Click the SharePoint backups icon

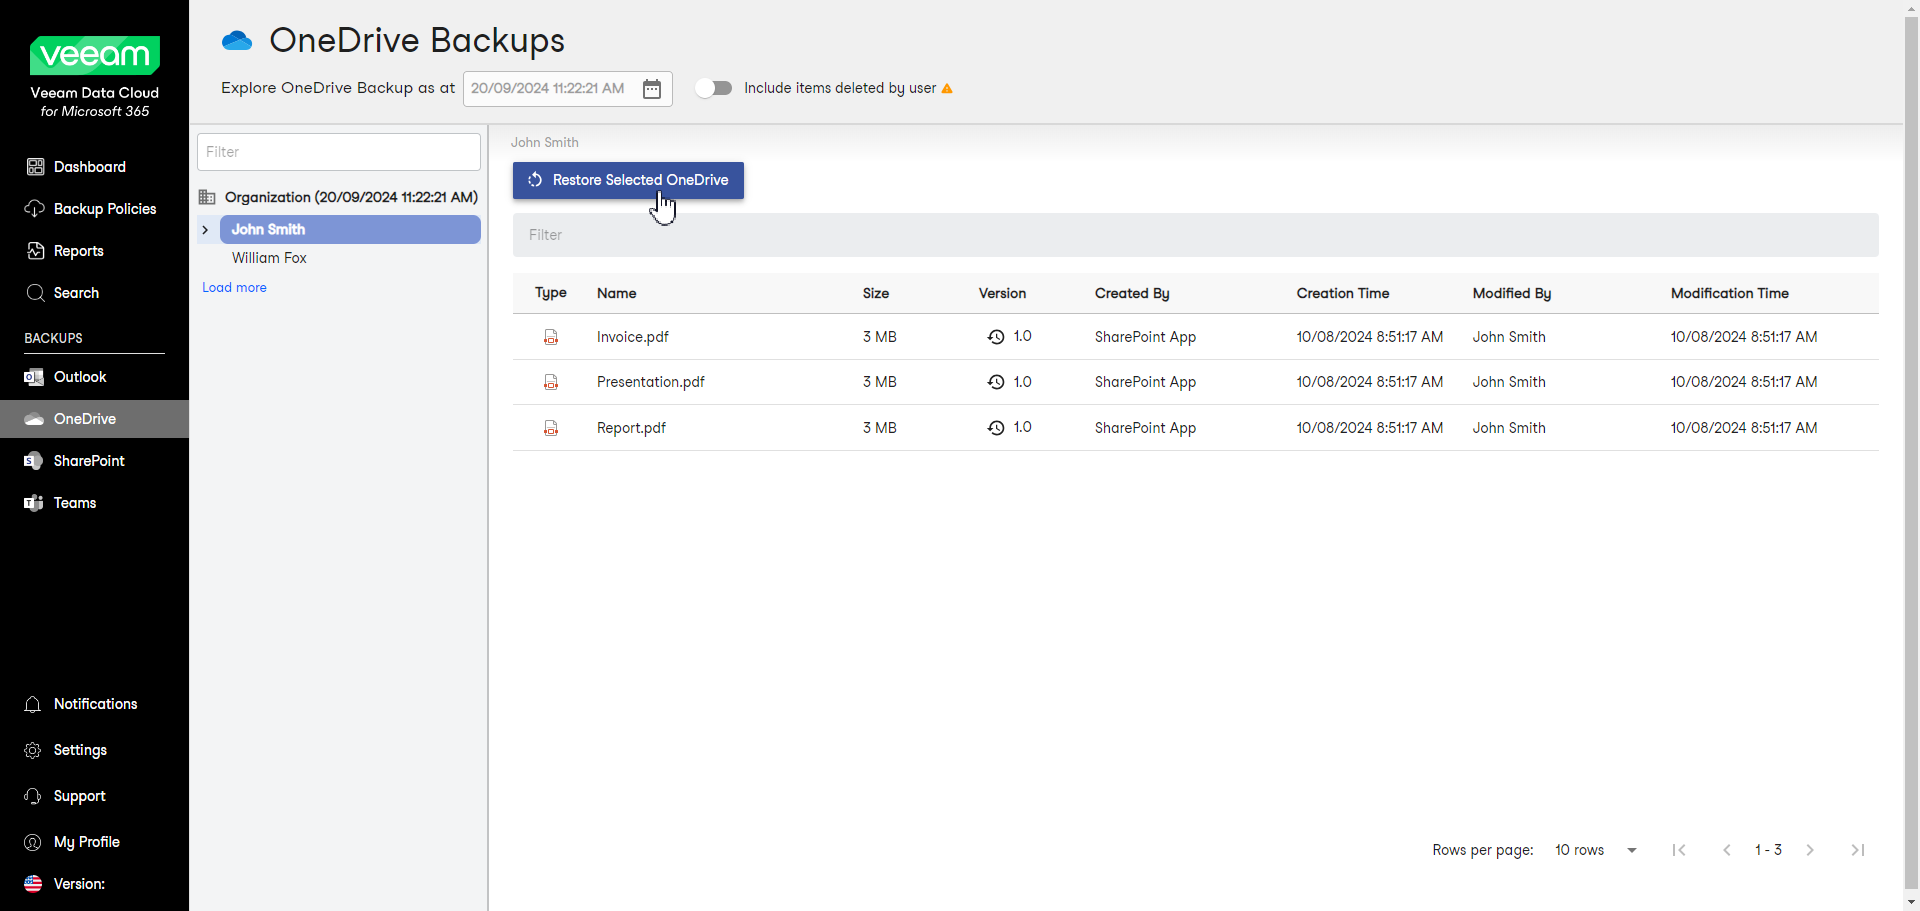point(34,461)
